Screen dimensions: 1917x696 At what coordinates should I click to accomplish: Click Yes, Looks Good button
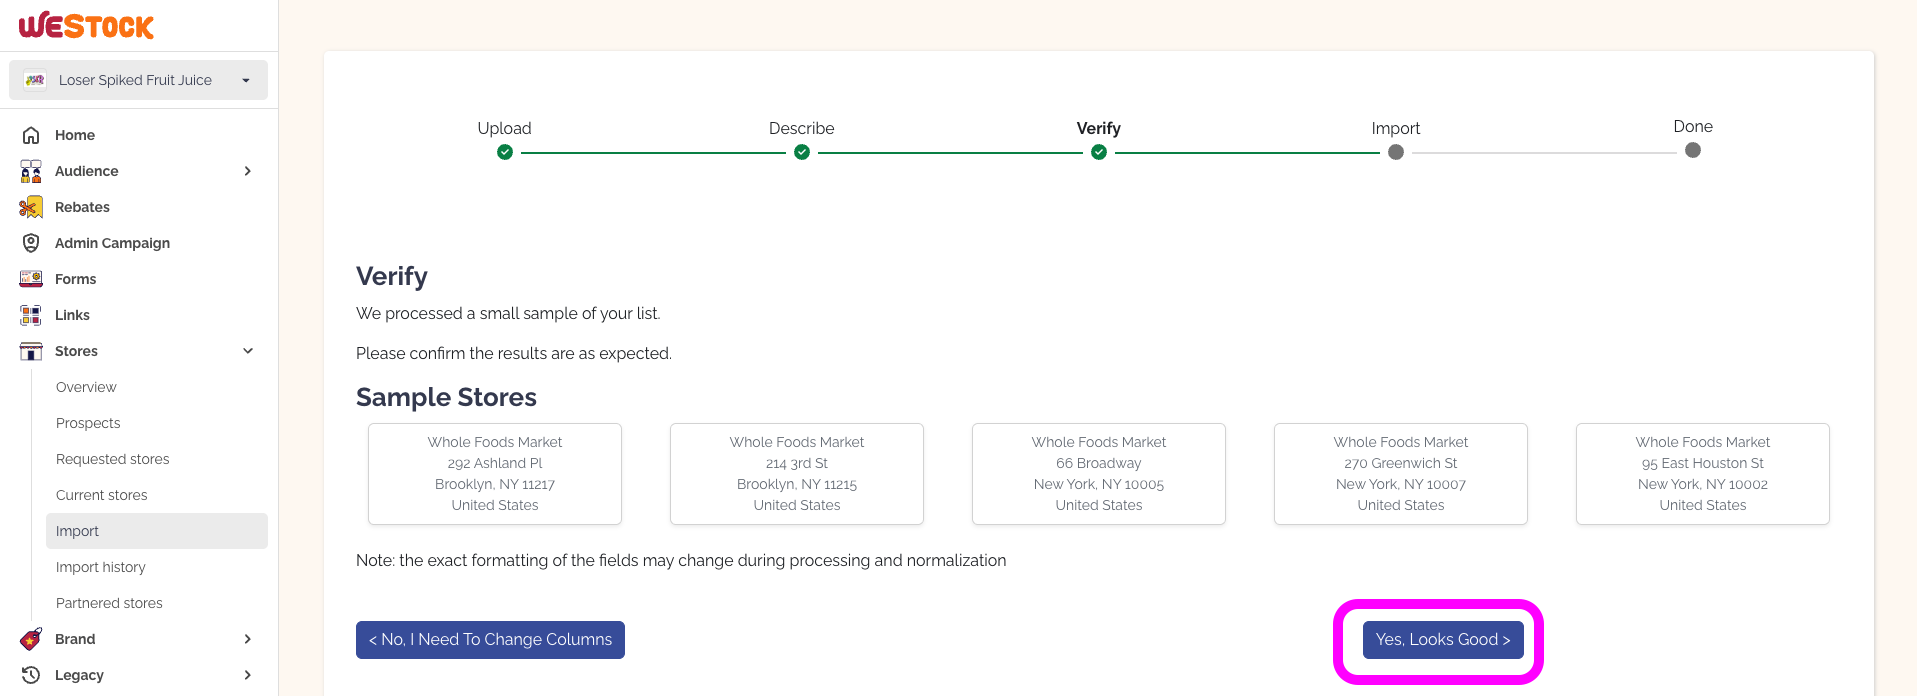click(1443, 640)
